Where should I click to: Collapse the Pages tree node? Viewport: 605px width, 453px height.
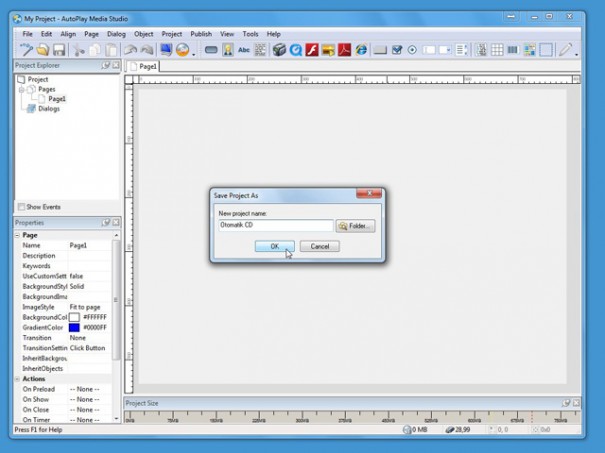(x=22, y=90)
